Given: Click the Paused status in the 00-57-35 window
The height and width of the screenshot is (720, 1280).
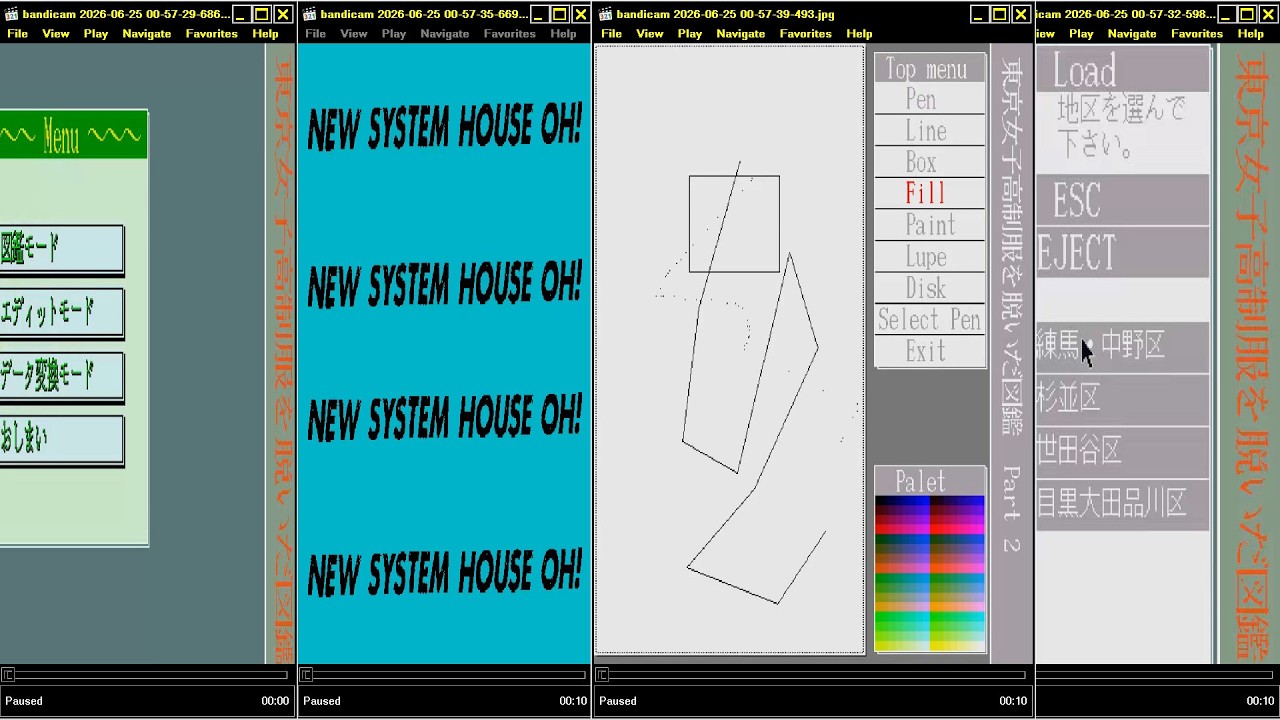Looking at the screenshot, I should pos(322,701).
